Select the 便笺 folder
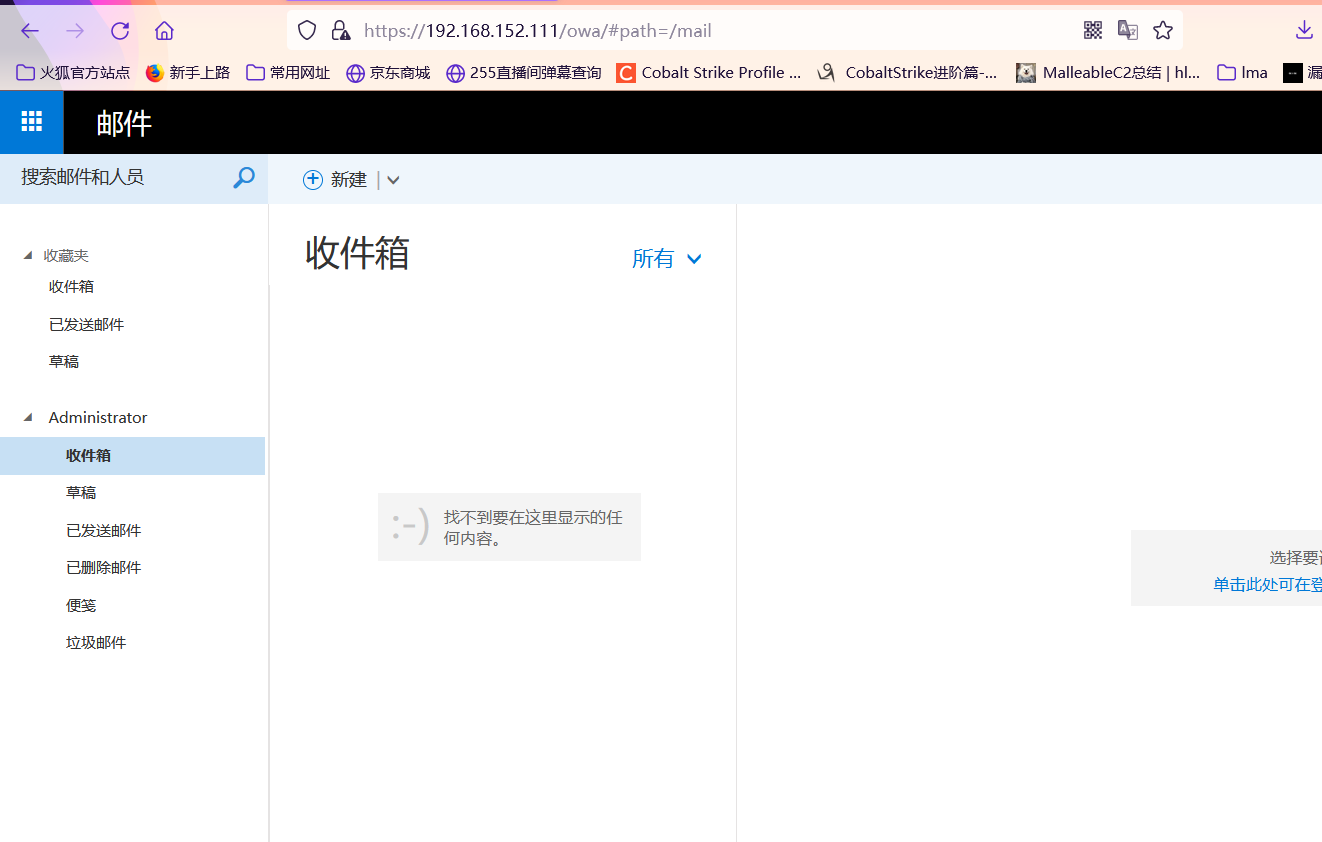The height and width of the screenshot is (842, 1322). (x=80, y=605)
